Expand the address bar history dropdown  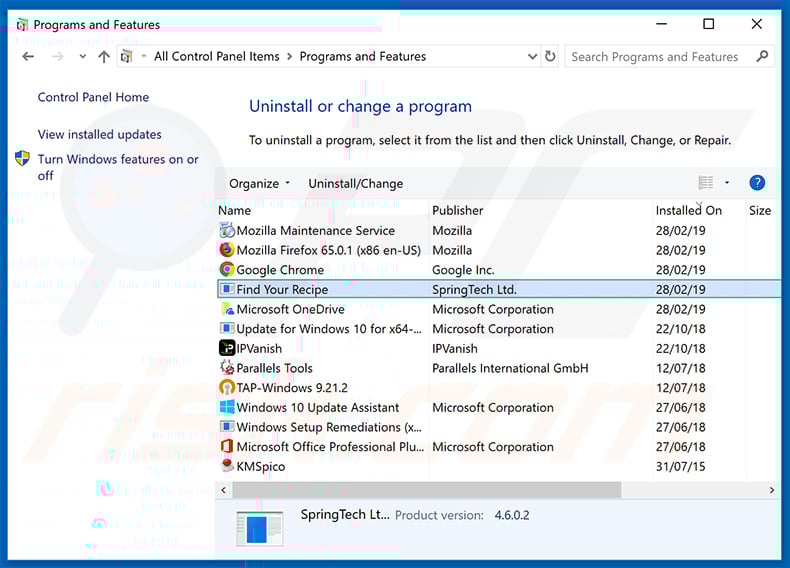(x=532, y=56)
